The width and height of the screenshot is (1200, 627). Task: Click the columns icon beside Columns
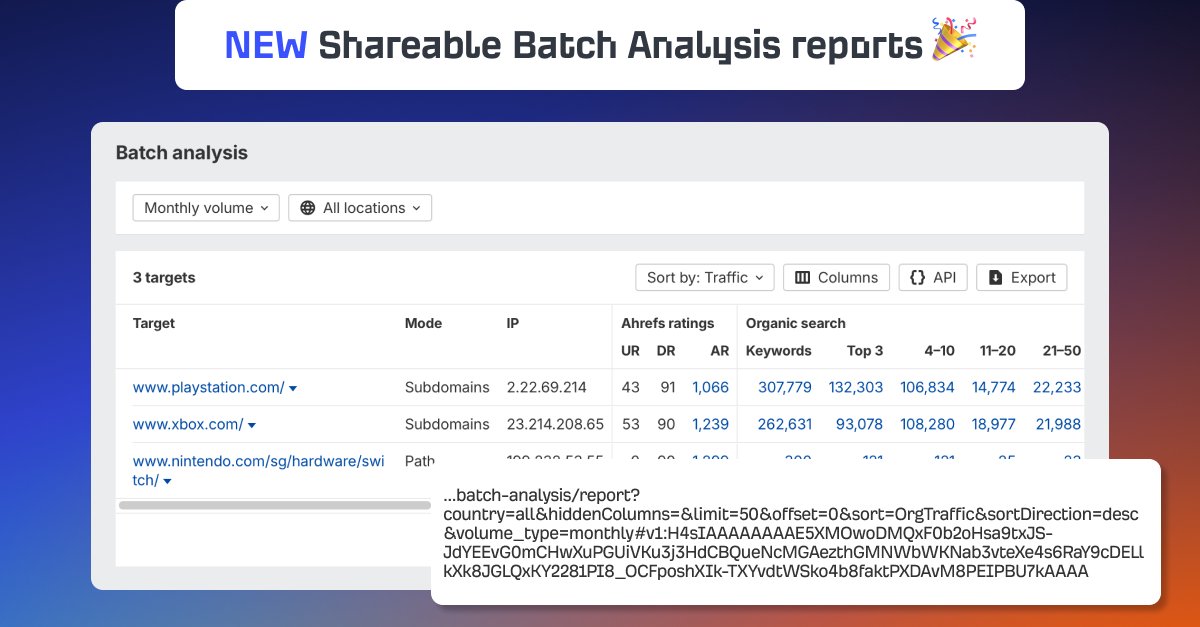[x=802, y=277]
